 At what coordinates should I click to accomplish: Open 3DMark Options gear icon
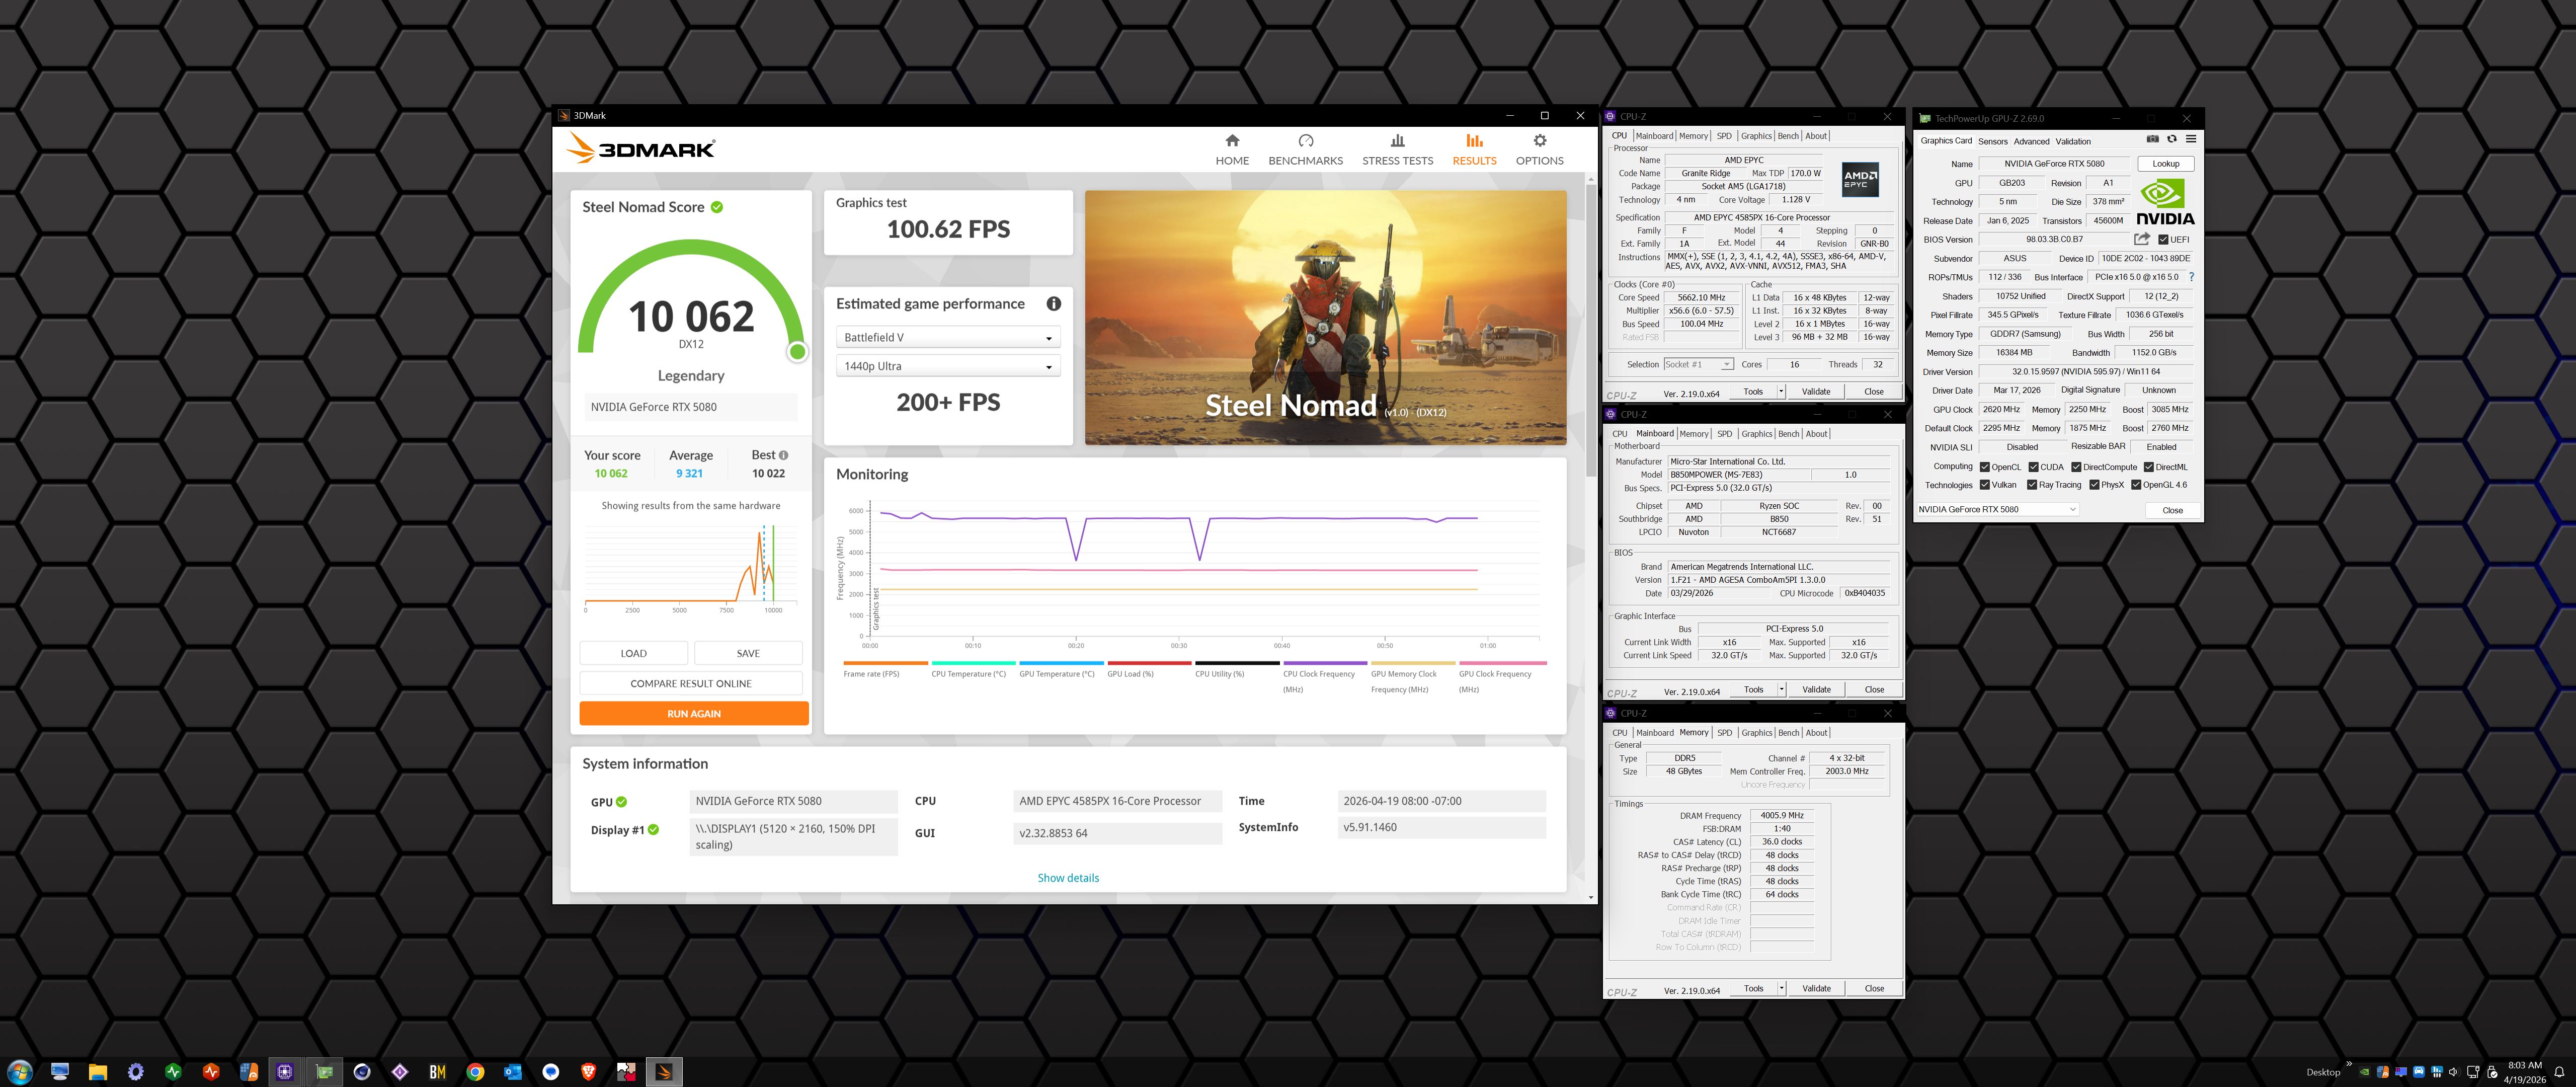[x=1539, y=141]
